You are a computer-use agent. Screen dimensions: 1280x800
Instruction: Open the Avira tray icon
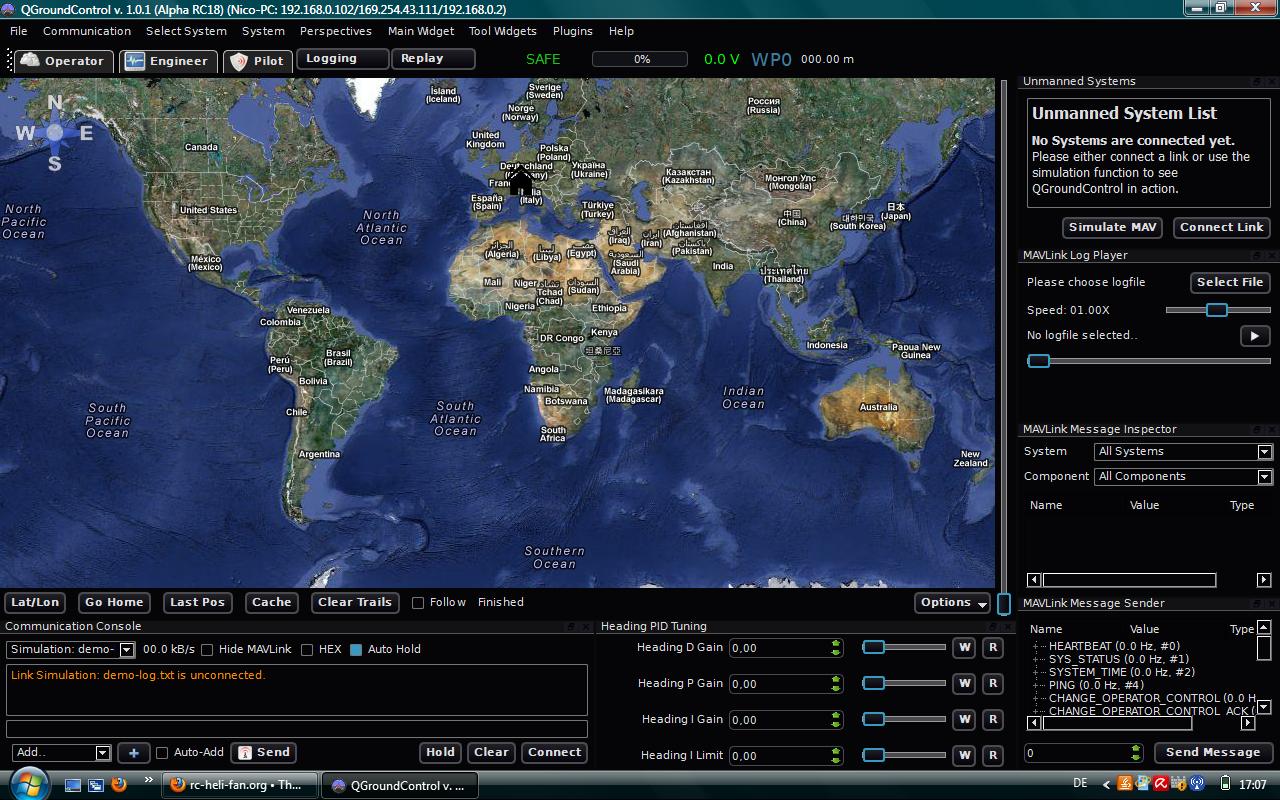[x=1161, y=785]
